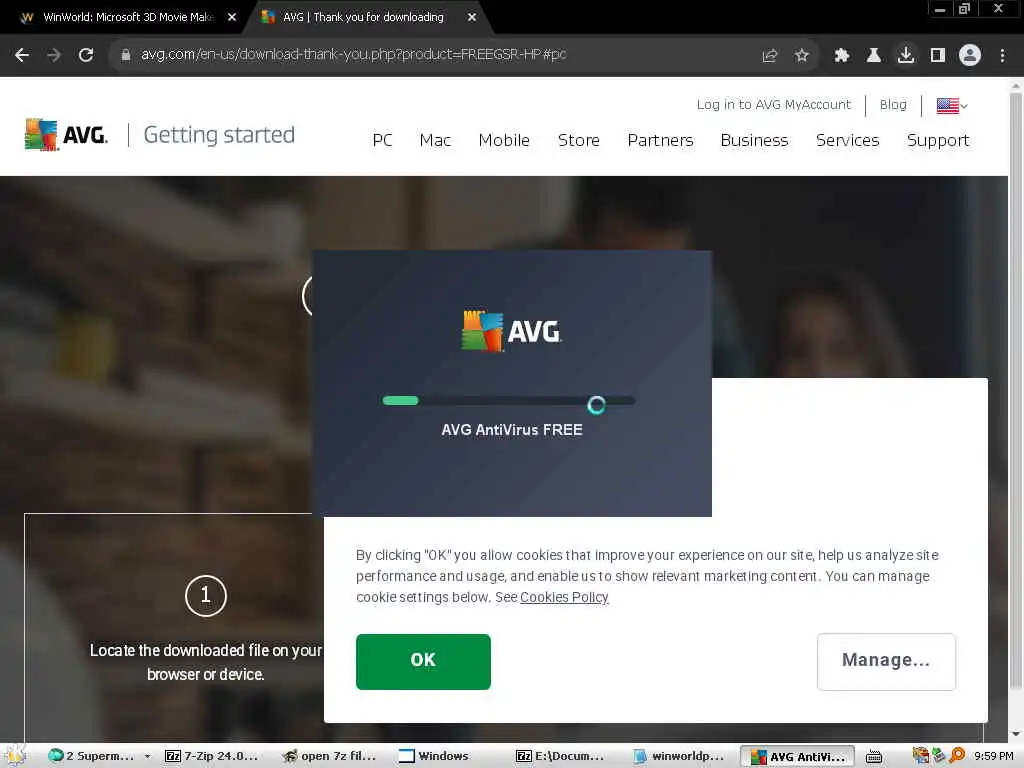Image resolution: width=1024 pixels, height=768 pixels.
Task: Reload the AVG page
Action: click(x=86, y=55)
